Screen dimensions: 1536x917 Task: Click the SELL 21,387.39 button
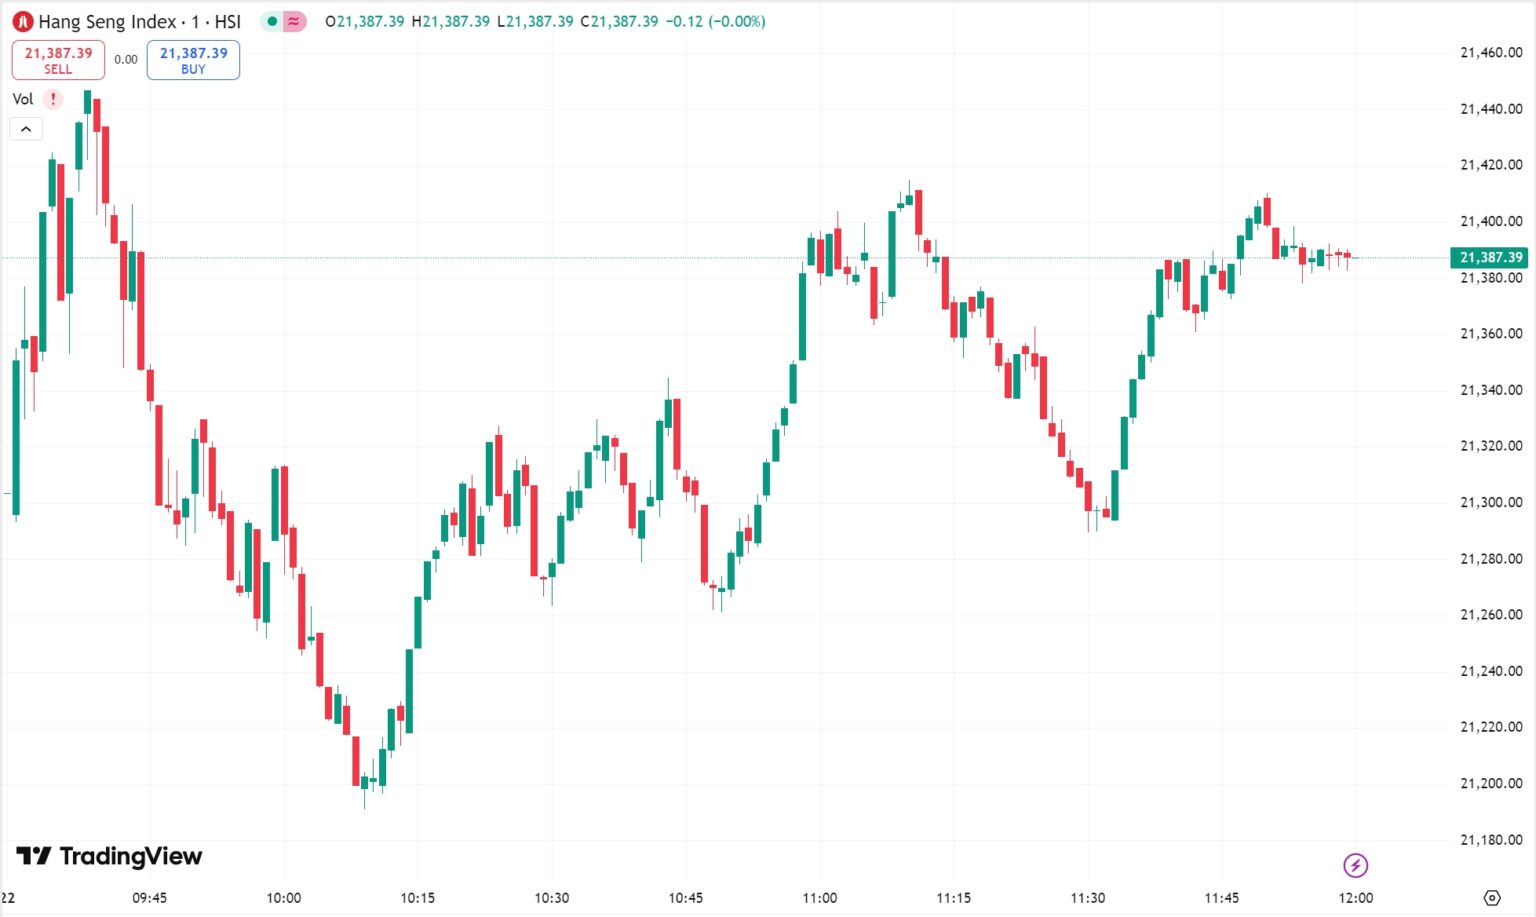(58, 60)
